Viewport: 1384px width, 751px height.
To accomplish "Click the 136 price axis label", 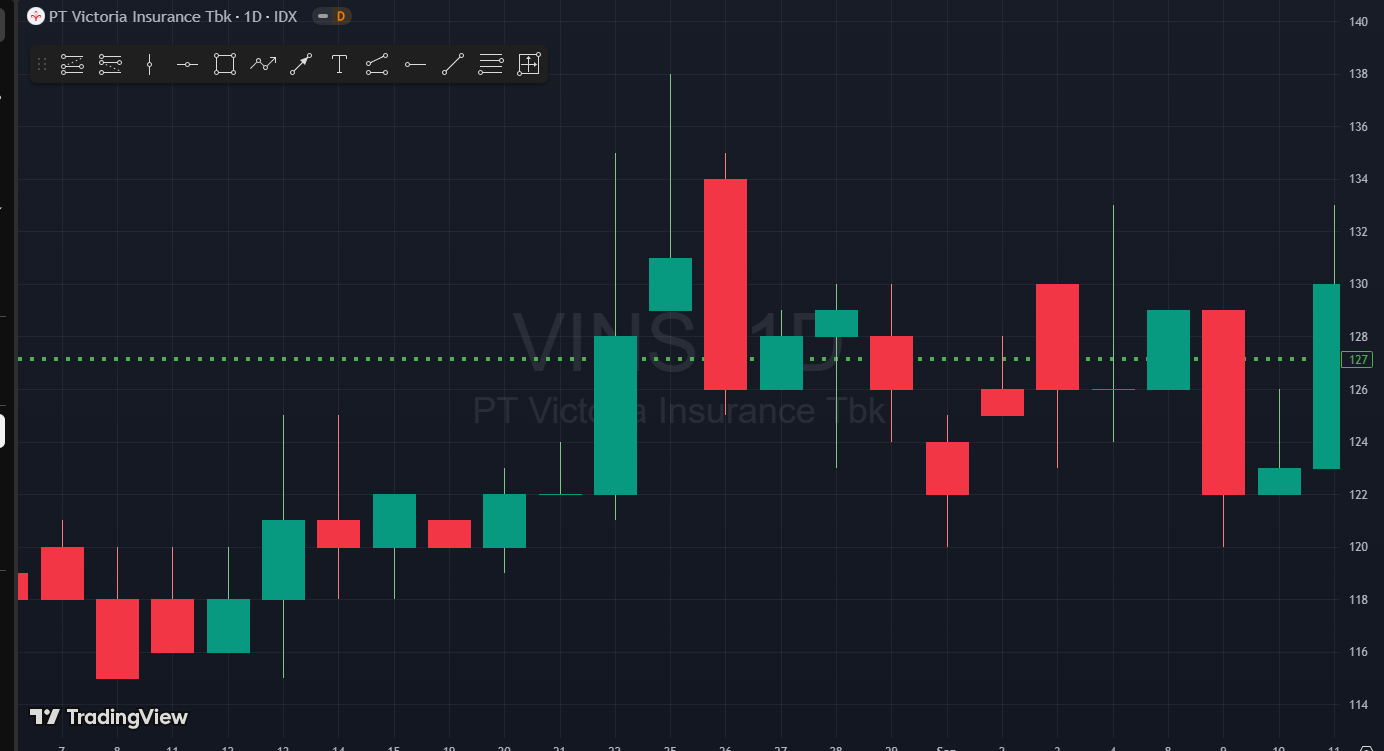I will pyautogui.click(x=1359, y=127).
